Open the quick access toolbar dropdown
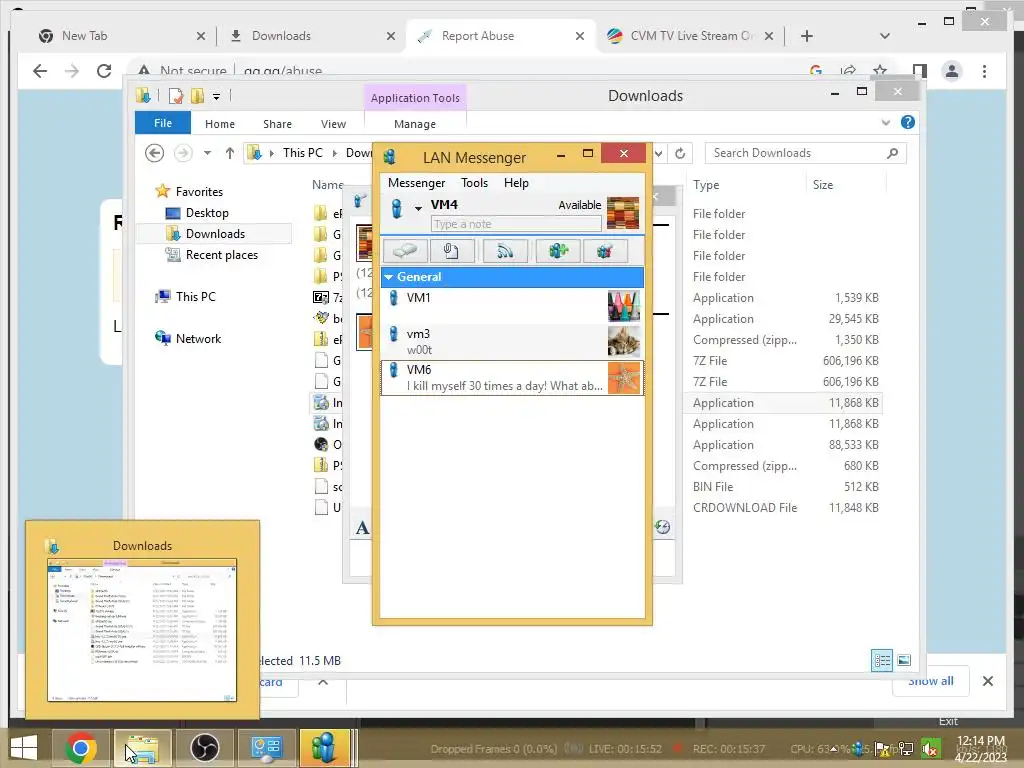Screen dimensions: 1024x768 (216, 97)
